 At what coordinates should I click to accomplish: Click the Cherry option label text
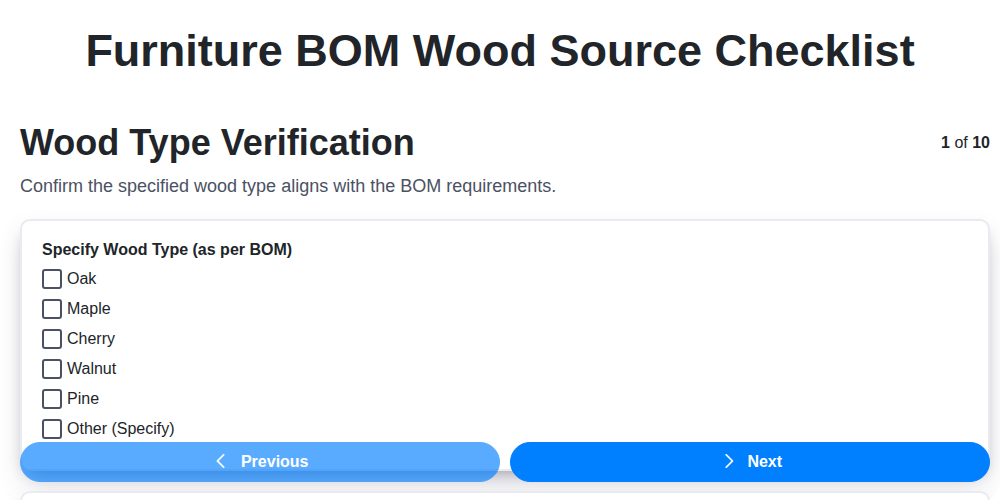91,339
